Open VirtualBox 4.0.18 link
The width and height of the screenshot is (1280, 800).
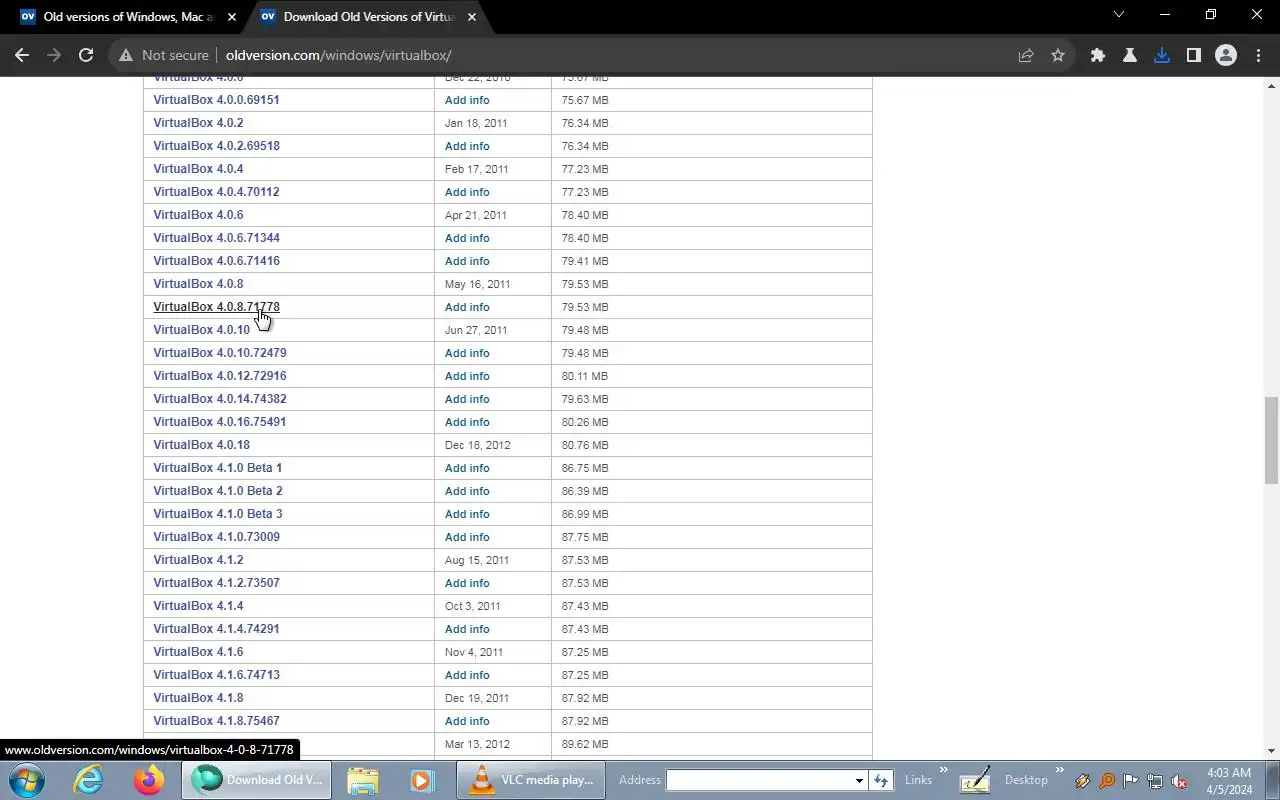click(201, 445)
